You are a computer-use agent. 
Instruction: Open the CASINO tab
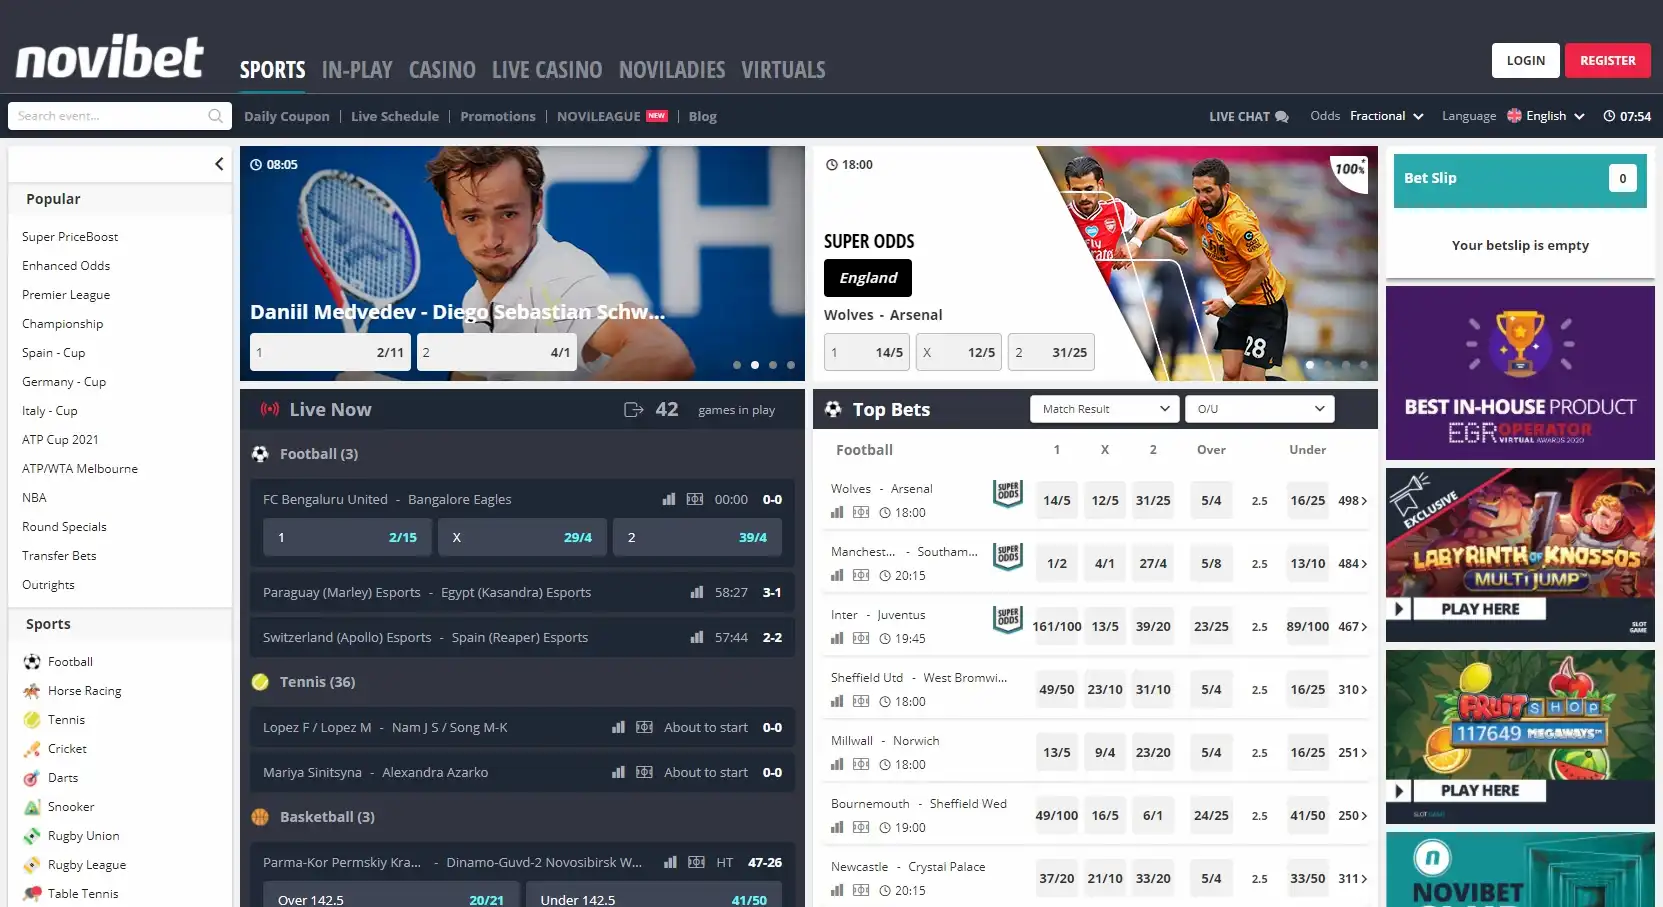(442, 70)
